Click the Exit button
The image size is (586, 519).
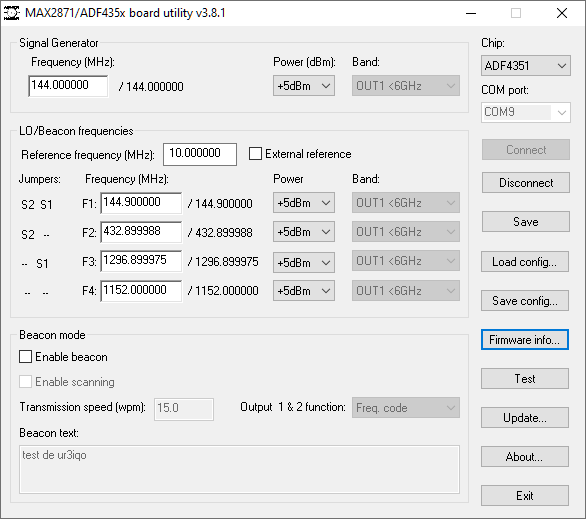click(525, 495)
